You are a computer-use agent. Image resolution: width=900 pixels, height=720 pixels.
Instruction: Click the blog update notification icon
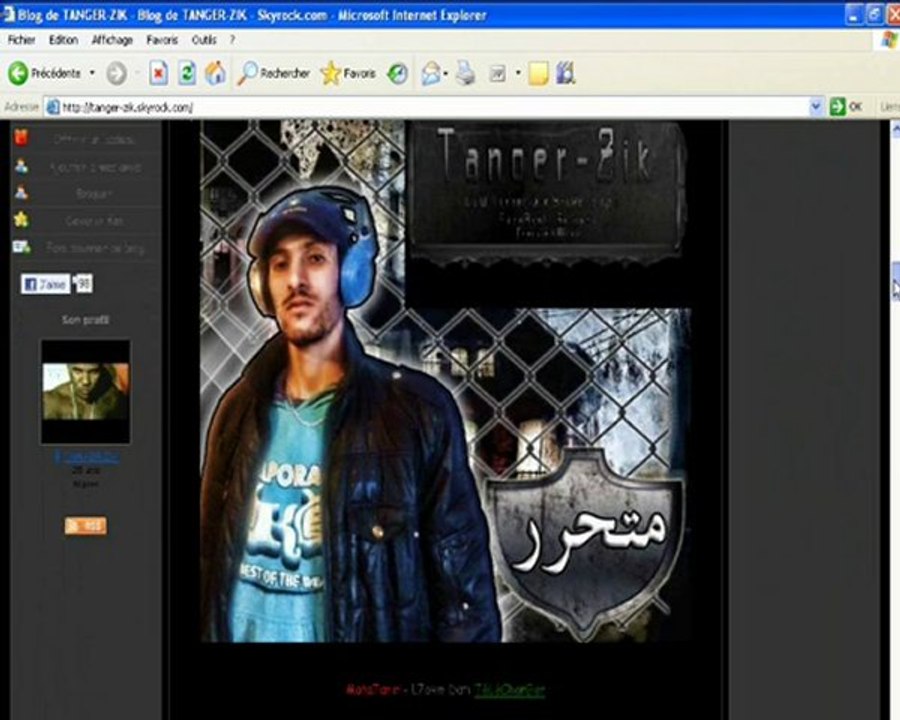tap(22, 247)
